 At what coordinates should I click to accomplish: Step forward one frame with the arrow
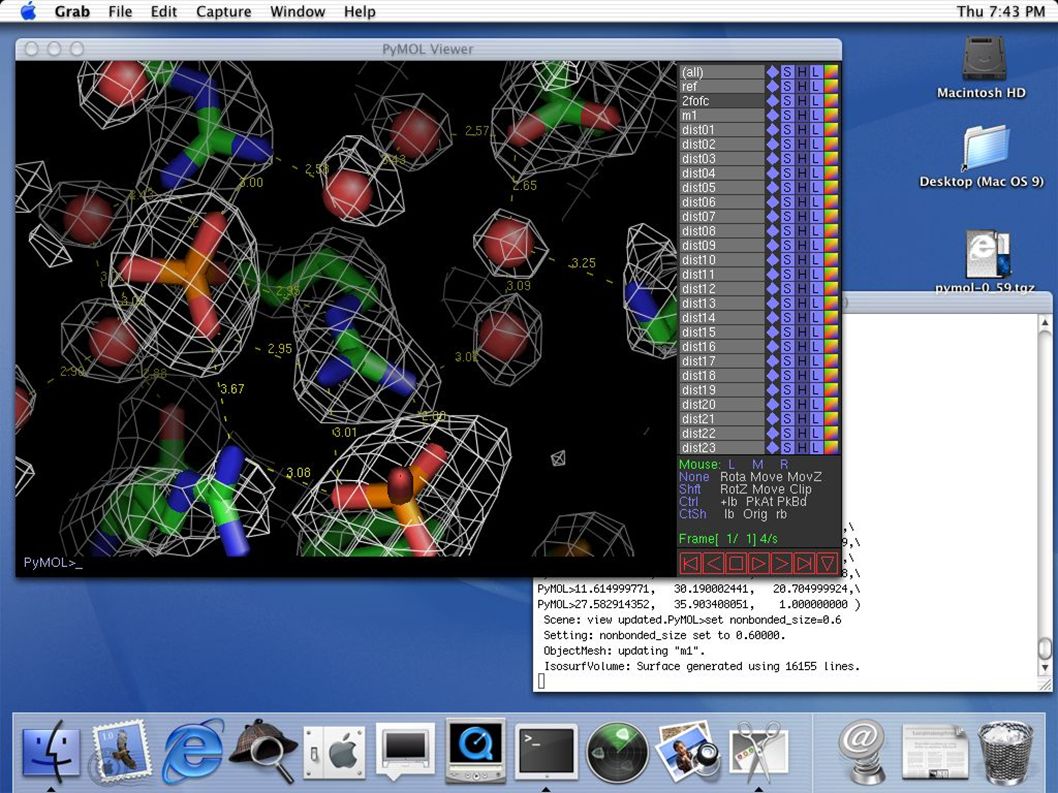[781, 563]
